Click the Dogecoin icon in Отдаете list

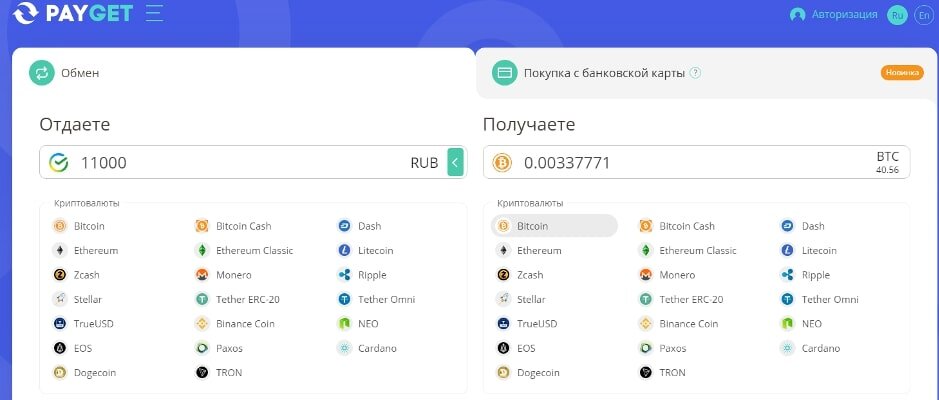tap(59, 372)
